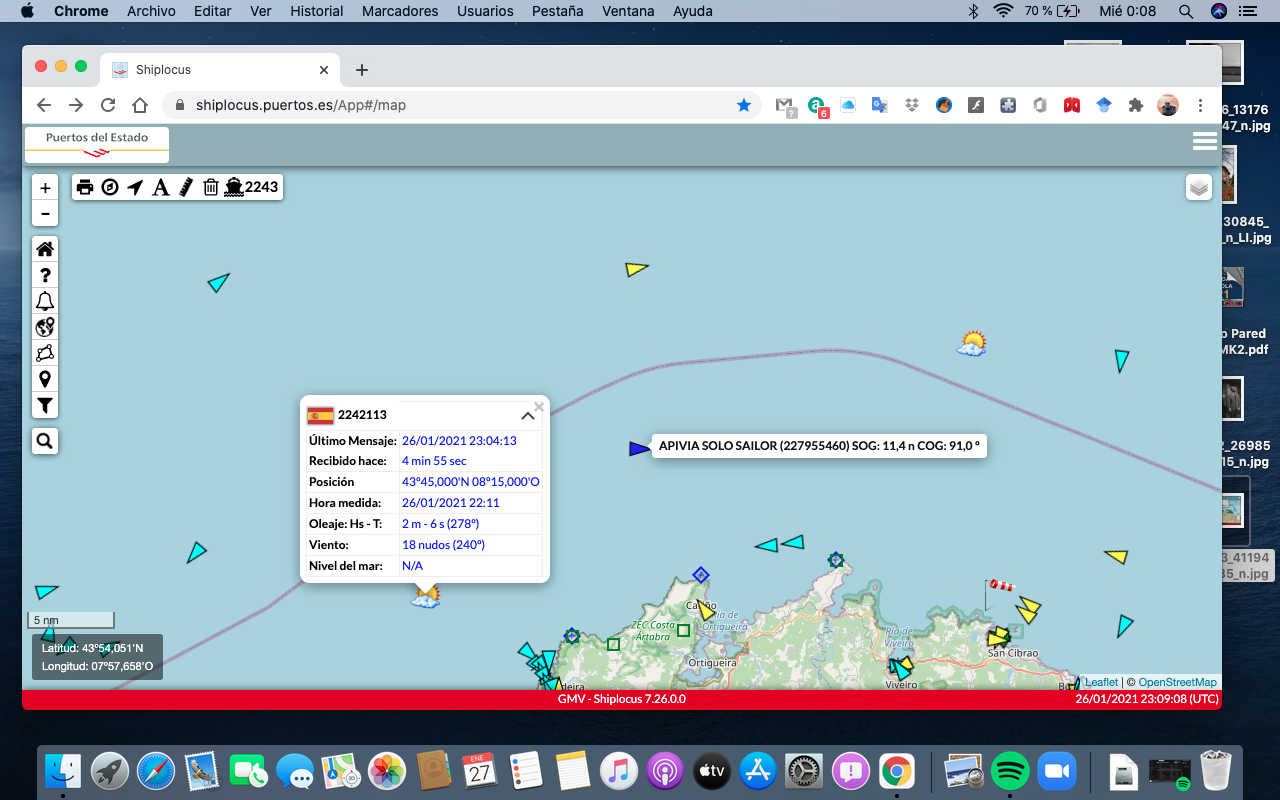Launch Zoom from the Dock
The image size is (1280, 800).
coord(1055,771)
